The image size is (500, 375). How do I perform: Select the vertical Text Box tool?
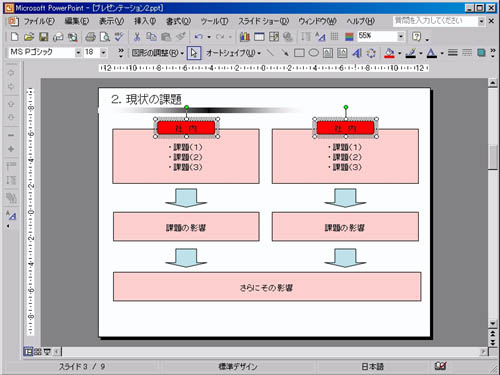click(342, 53)
